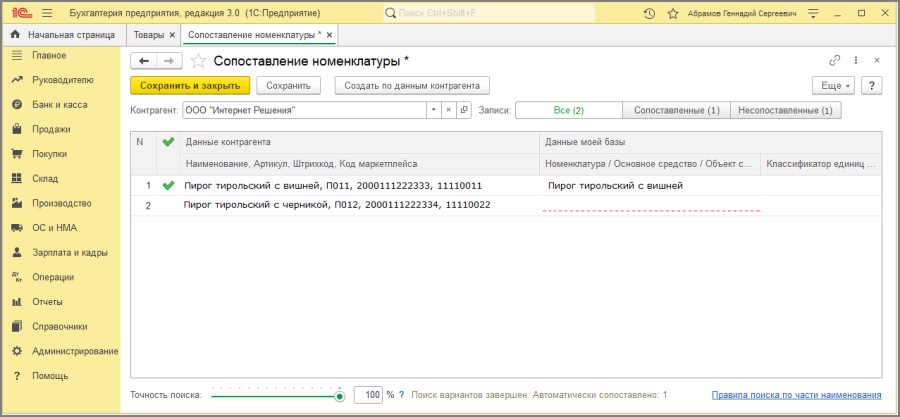
Task: Close the Товары tab
Action: click(x=172, y=35)
